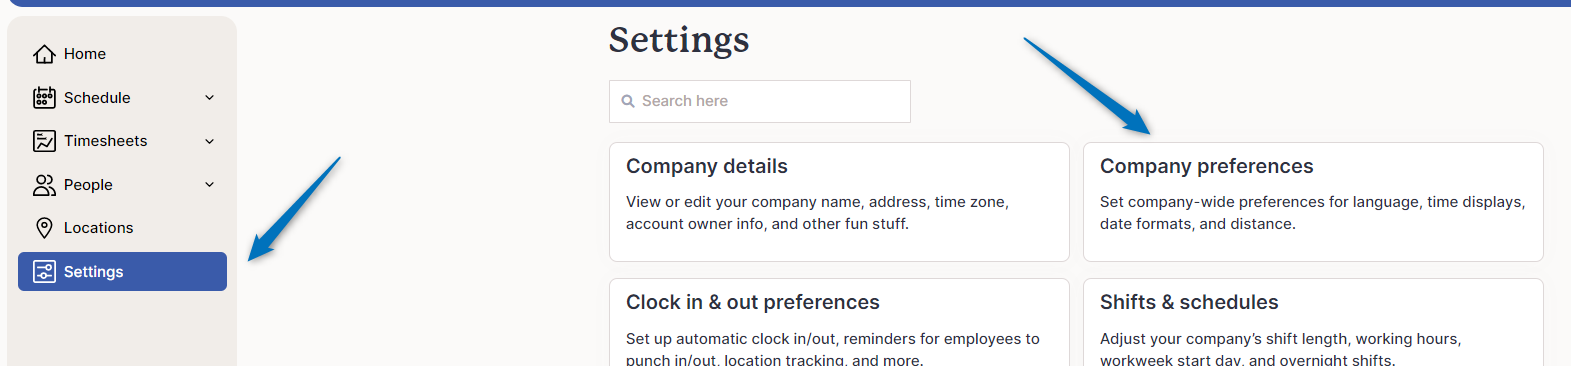The image size is (1571, 366).
Task: Open the Company preferences card
Action: [1313, 202]
